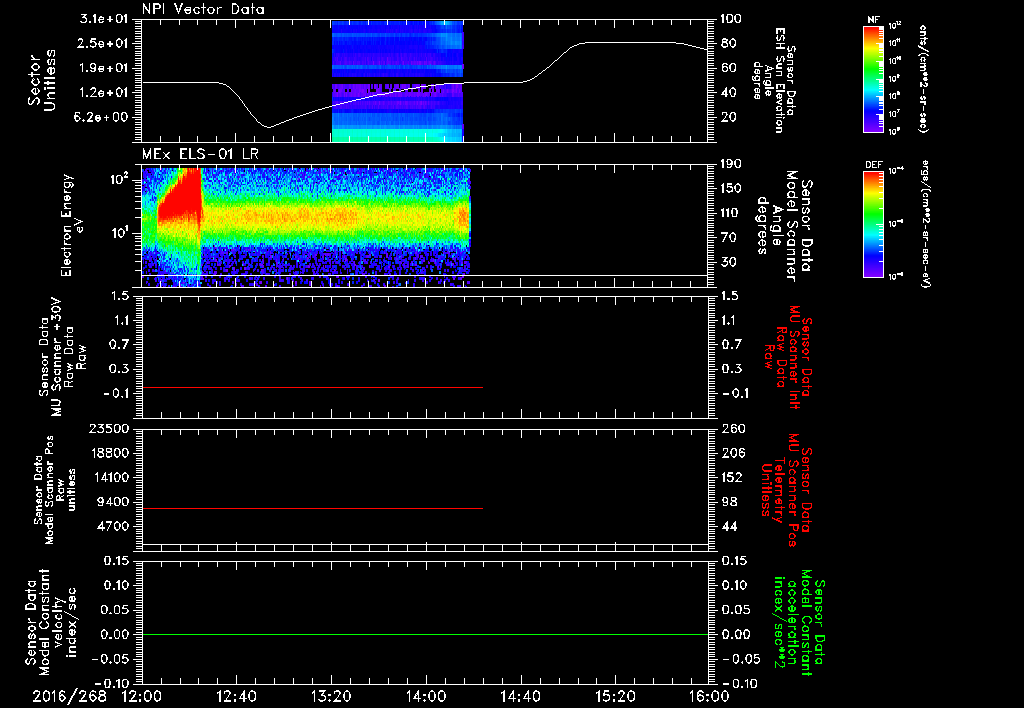Click the 152 telemetry axis tick label
Screen dimensions: 1024x708
pos(733,477)
